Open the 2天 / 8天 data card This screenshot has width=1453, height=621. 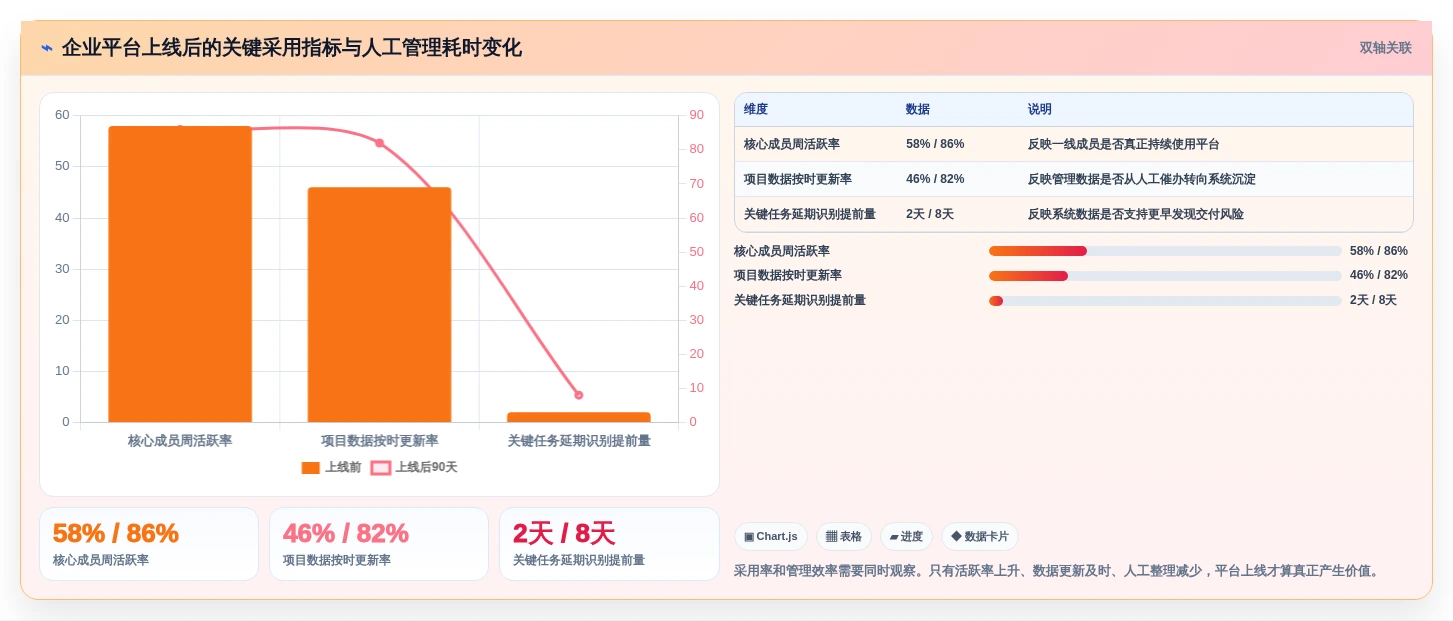coord(609,544)
